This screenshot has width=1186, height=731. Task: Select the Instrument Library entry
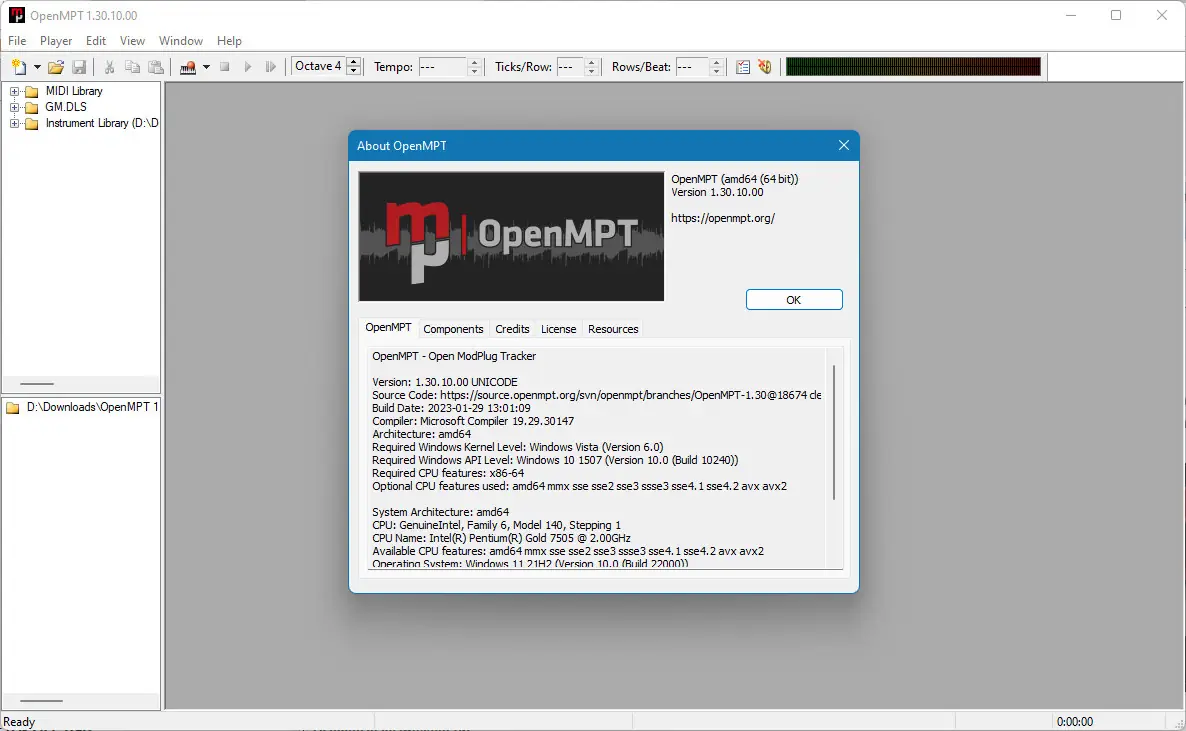(x=101, y=123)
